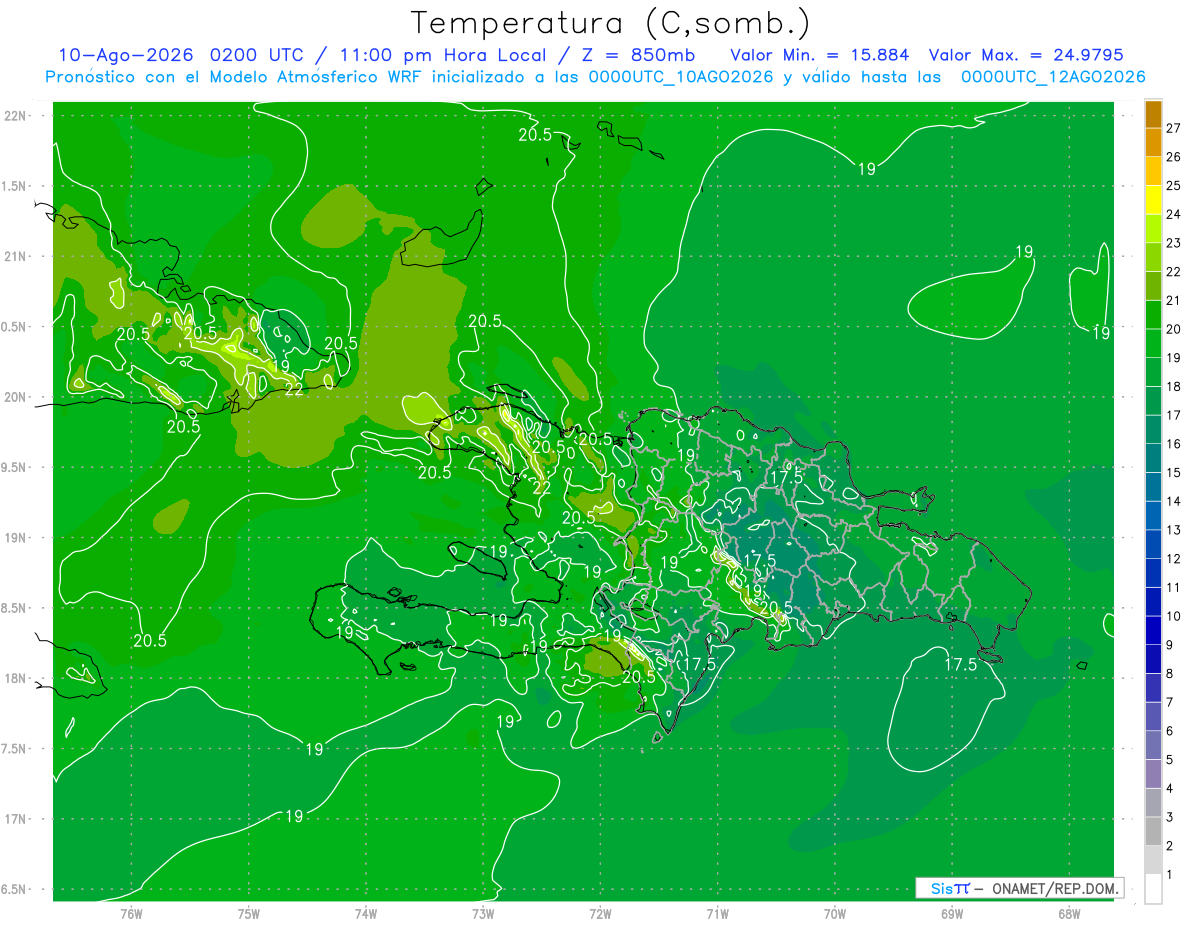Image resolution: width=1200 pixels, height=927 pixels.
Task: Click the "69W" longitude axis label
Action: pyautogui.click(x=952, y=914)
